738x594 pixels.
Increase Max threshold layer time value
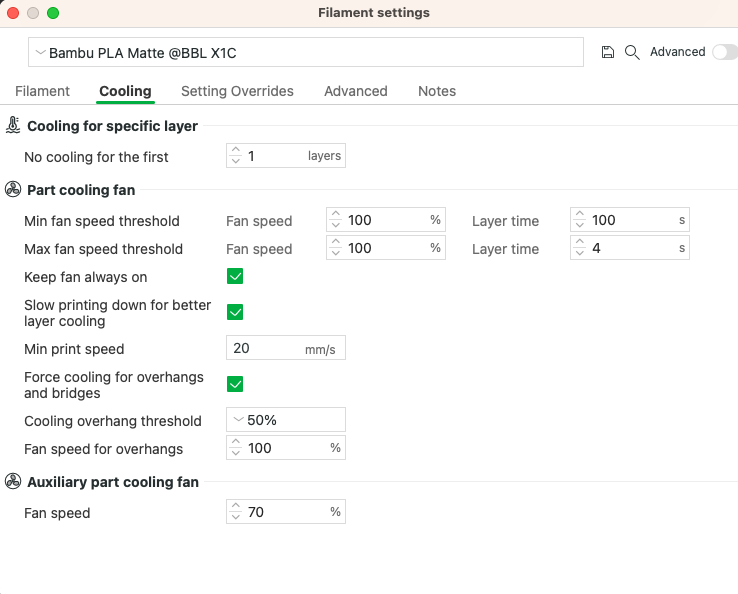tap(580, 242)
